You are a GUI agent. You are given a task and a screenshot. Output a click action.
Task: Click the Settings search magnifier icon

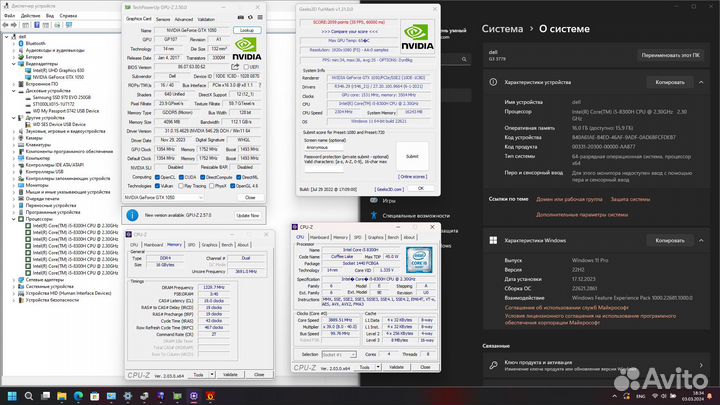click(x=464, y=59)
